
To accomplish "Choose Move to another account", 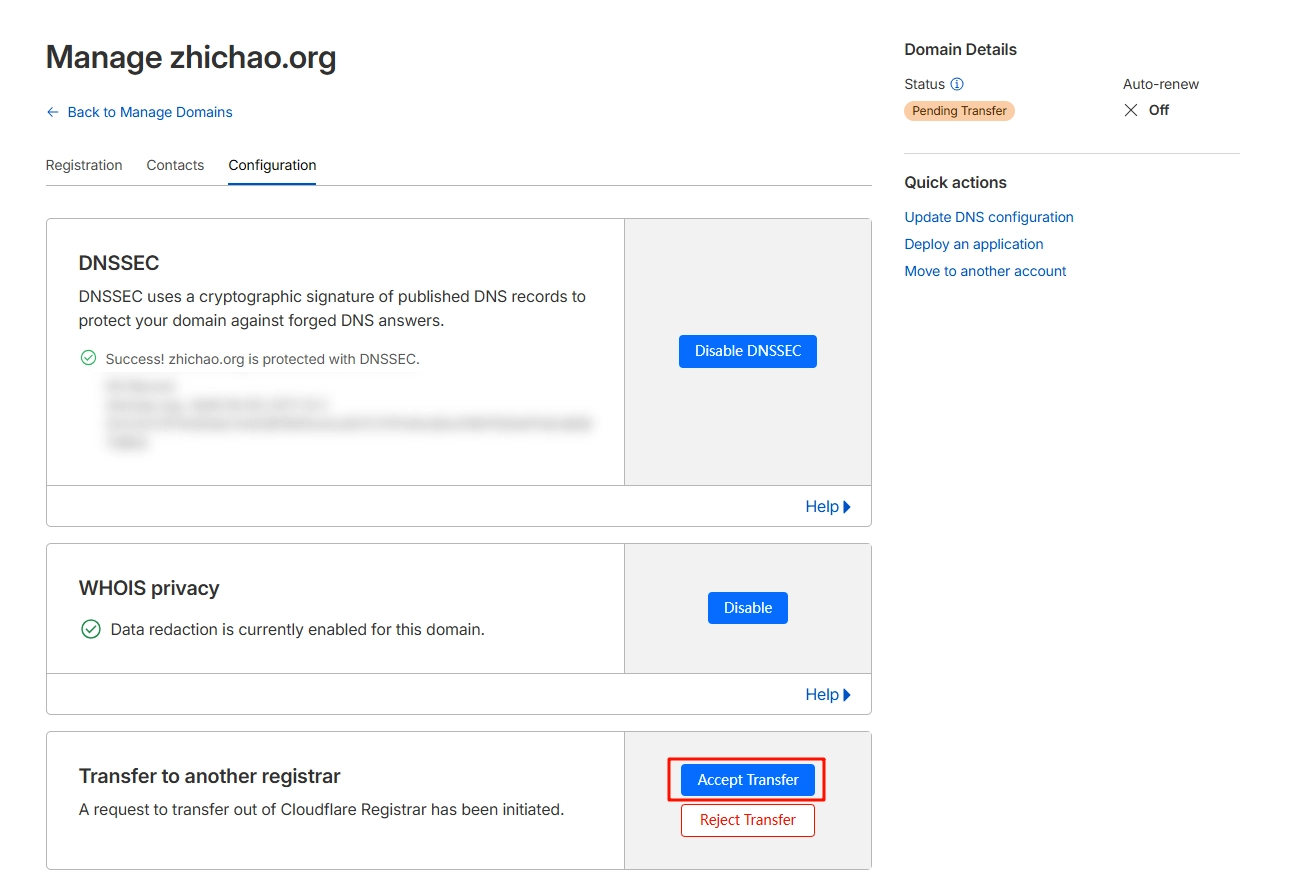I will coord(985,271).
